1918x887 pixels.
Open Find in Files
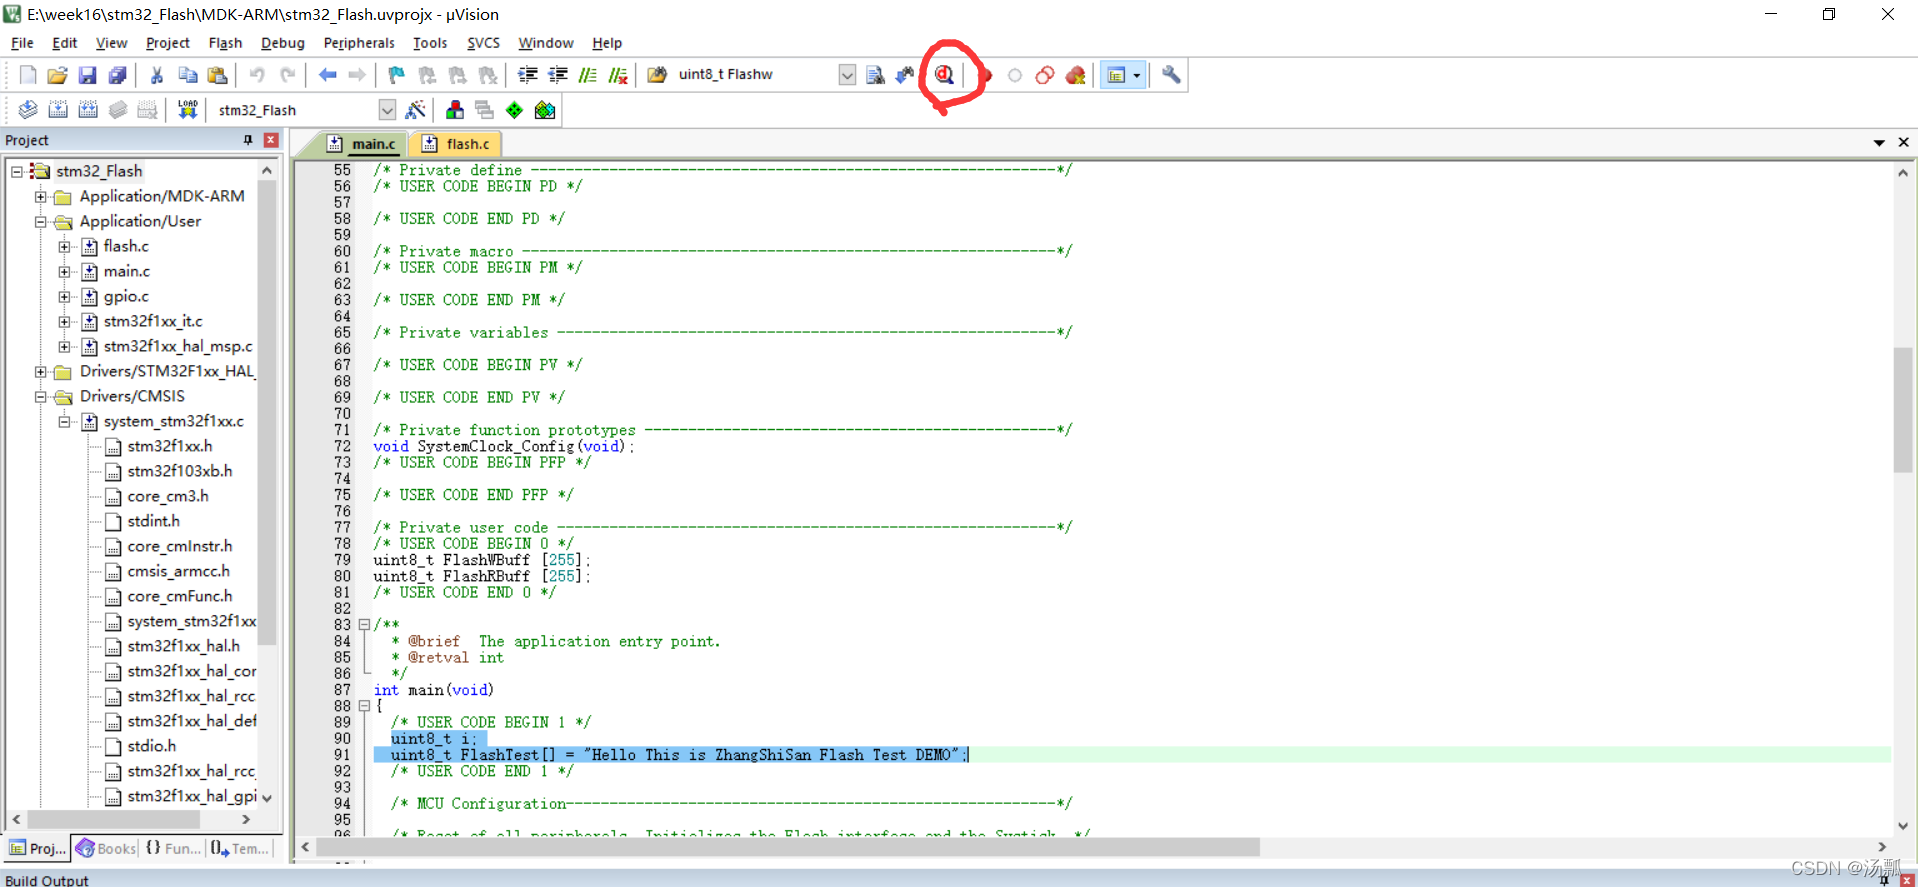tap(657, 75)
